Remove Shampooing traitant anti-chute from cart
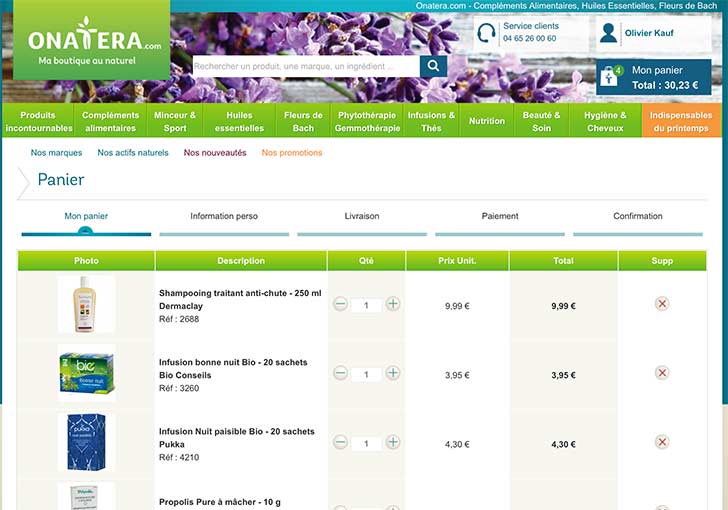This screenshot has width=728, height=510. point(662,304)
